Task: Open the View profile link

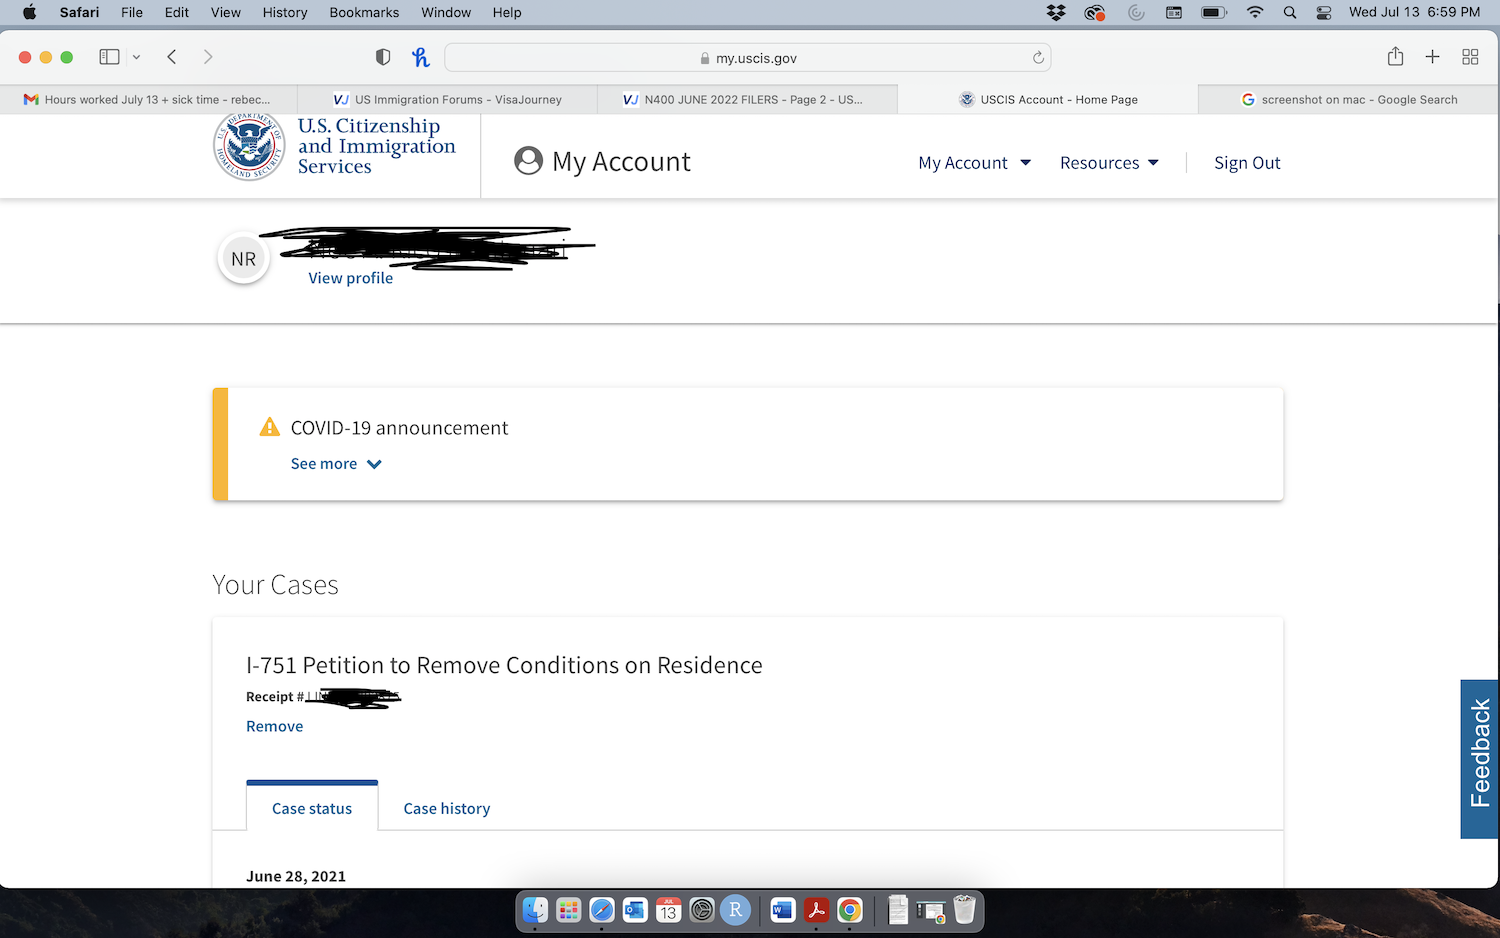Action: pyautogui.click(x=350, y=278)
